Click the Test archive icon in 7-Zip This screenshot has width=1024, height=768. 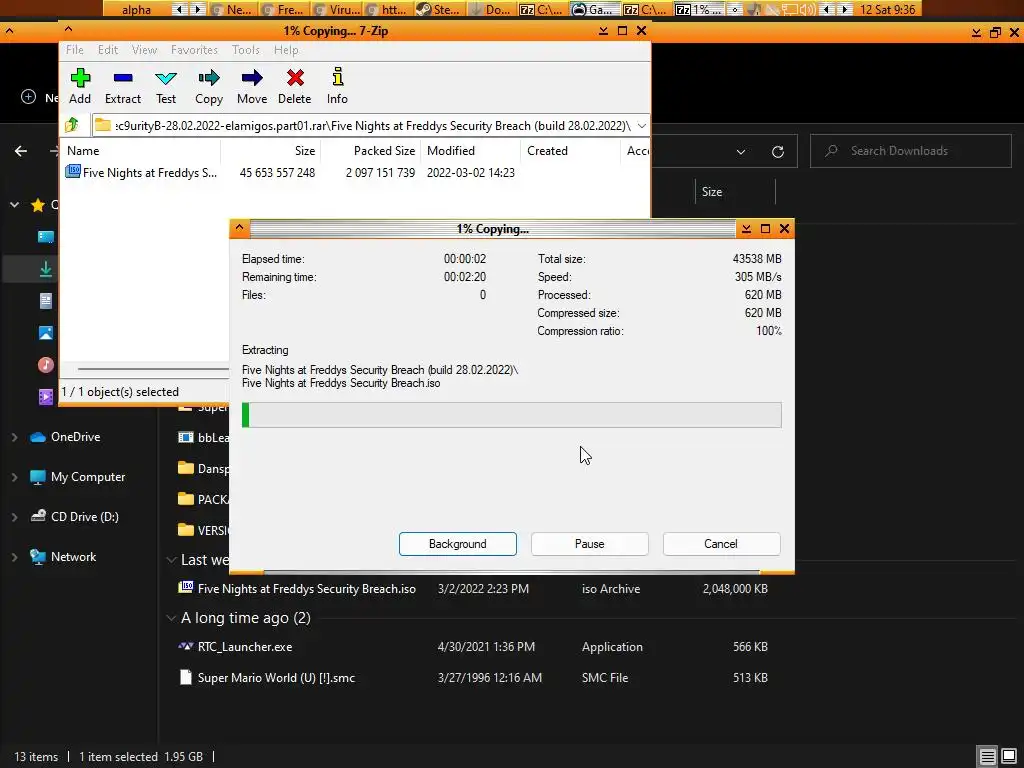[166, 78]
